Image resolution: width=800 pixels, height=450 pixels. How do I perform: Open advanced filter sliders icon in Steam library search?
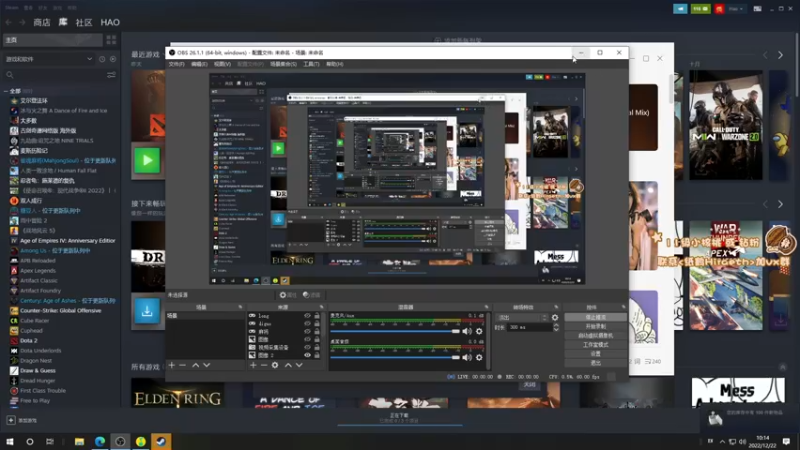[x=111, y=75]
